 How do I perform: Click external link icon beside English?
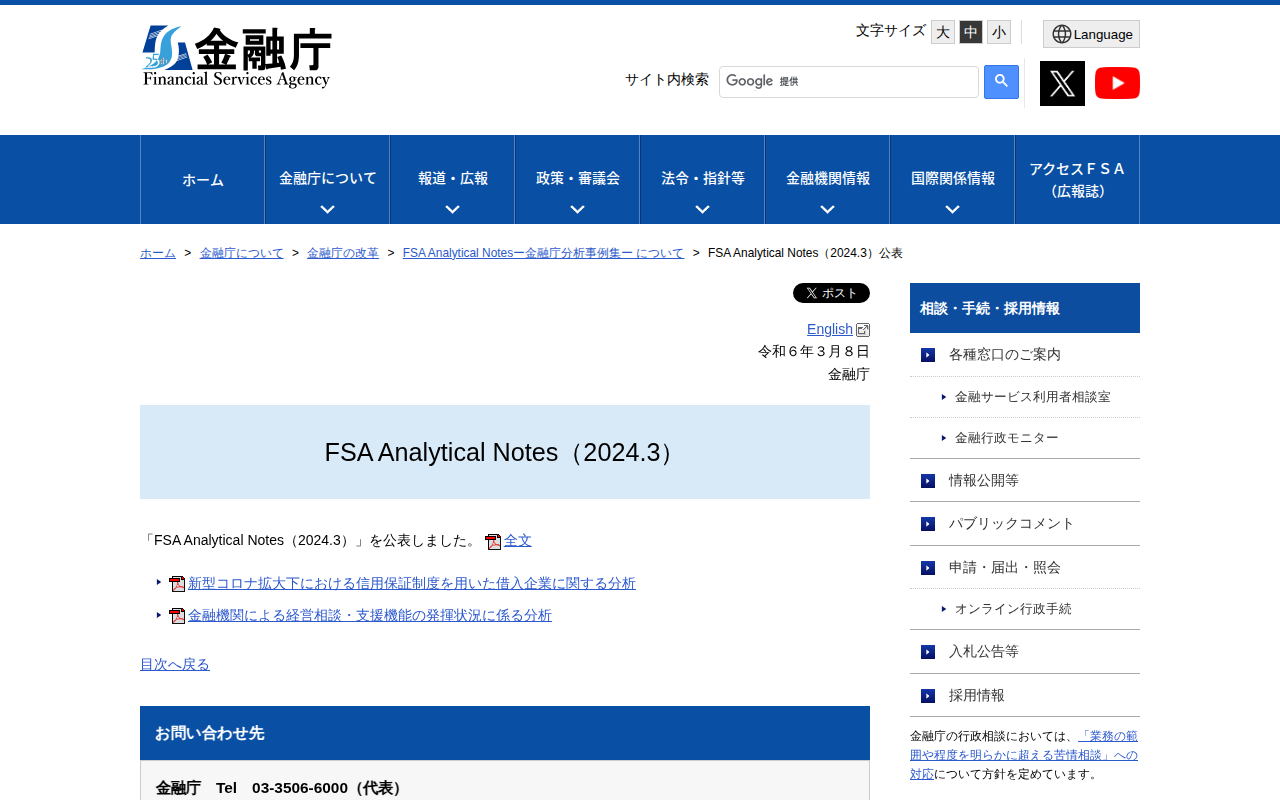(x=863, y=330)
